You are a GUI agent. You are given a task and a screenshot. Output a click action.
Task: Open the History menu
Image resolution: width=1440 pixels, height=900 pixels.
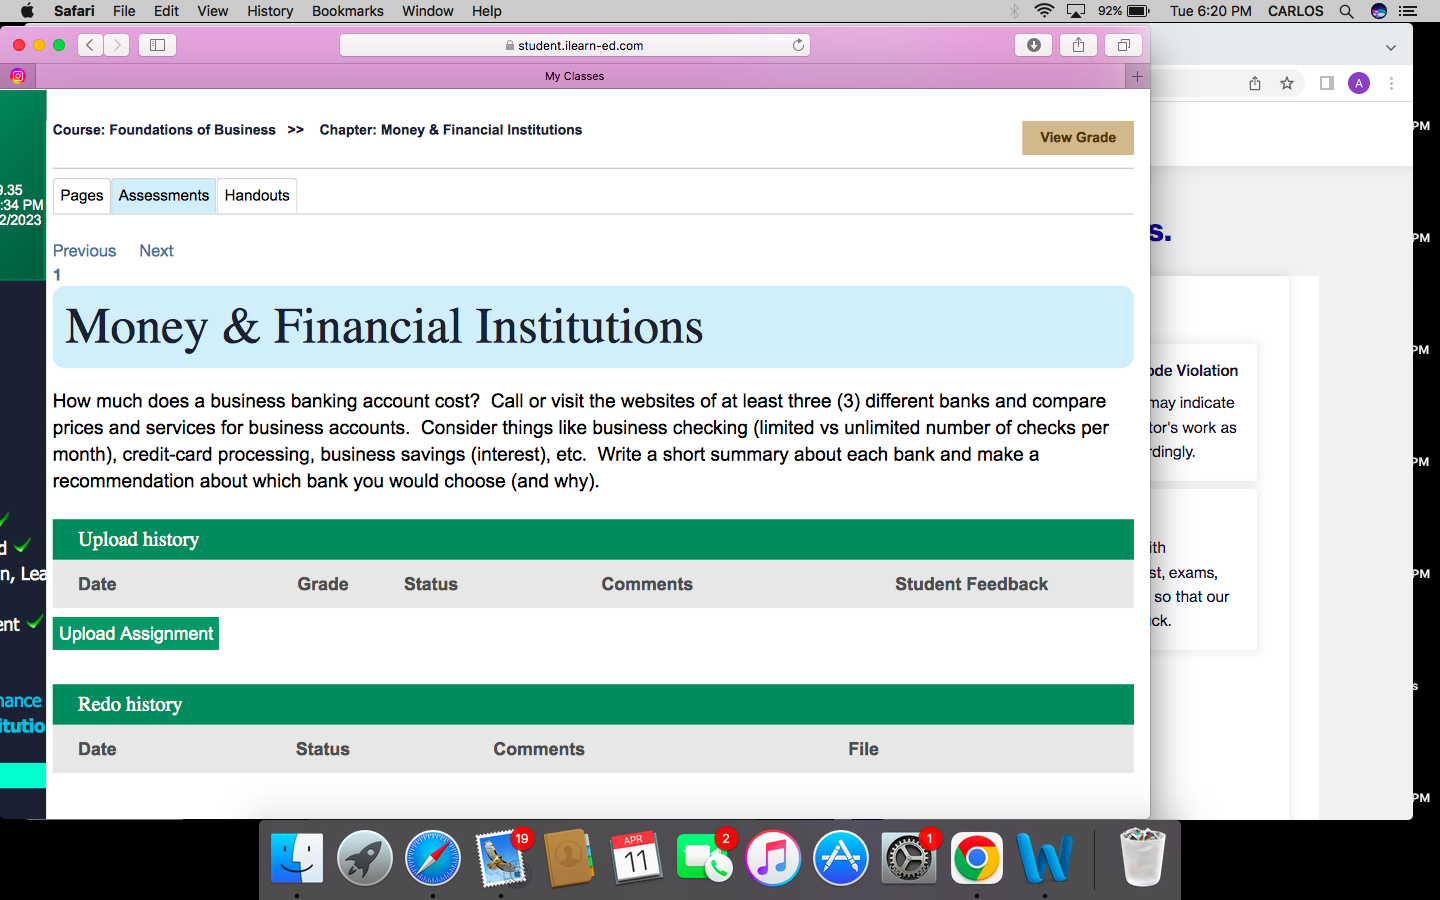pos(270,11)
